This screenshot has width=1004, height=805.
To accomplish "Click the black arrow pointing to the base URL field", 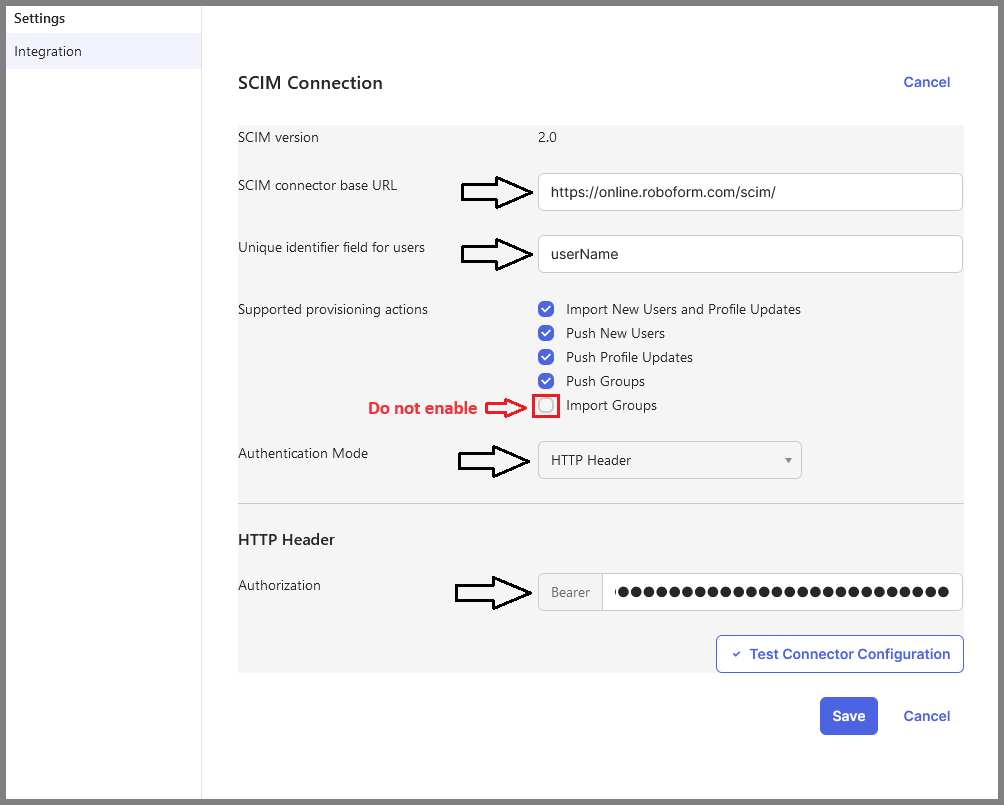I will 496,192.
